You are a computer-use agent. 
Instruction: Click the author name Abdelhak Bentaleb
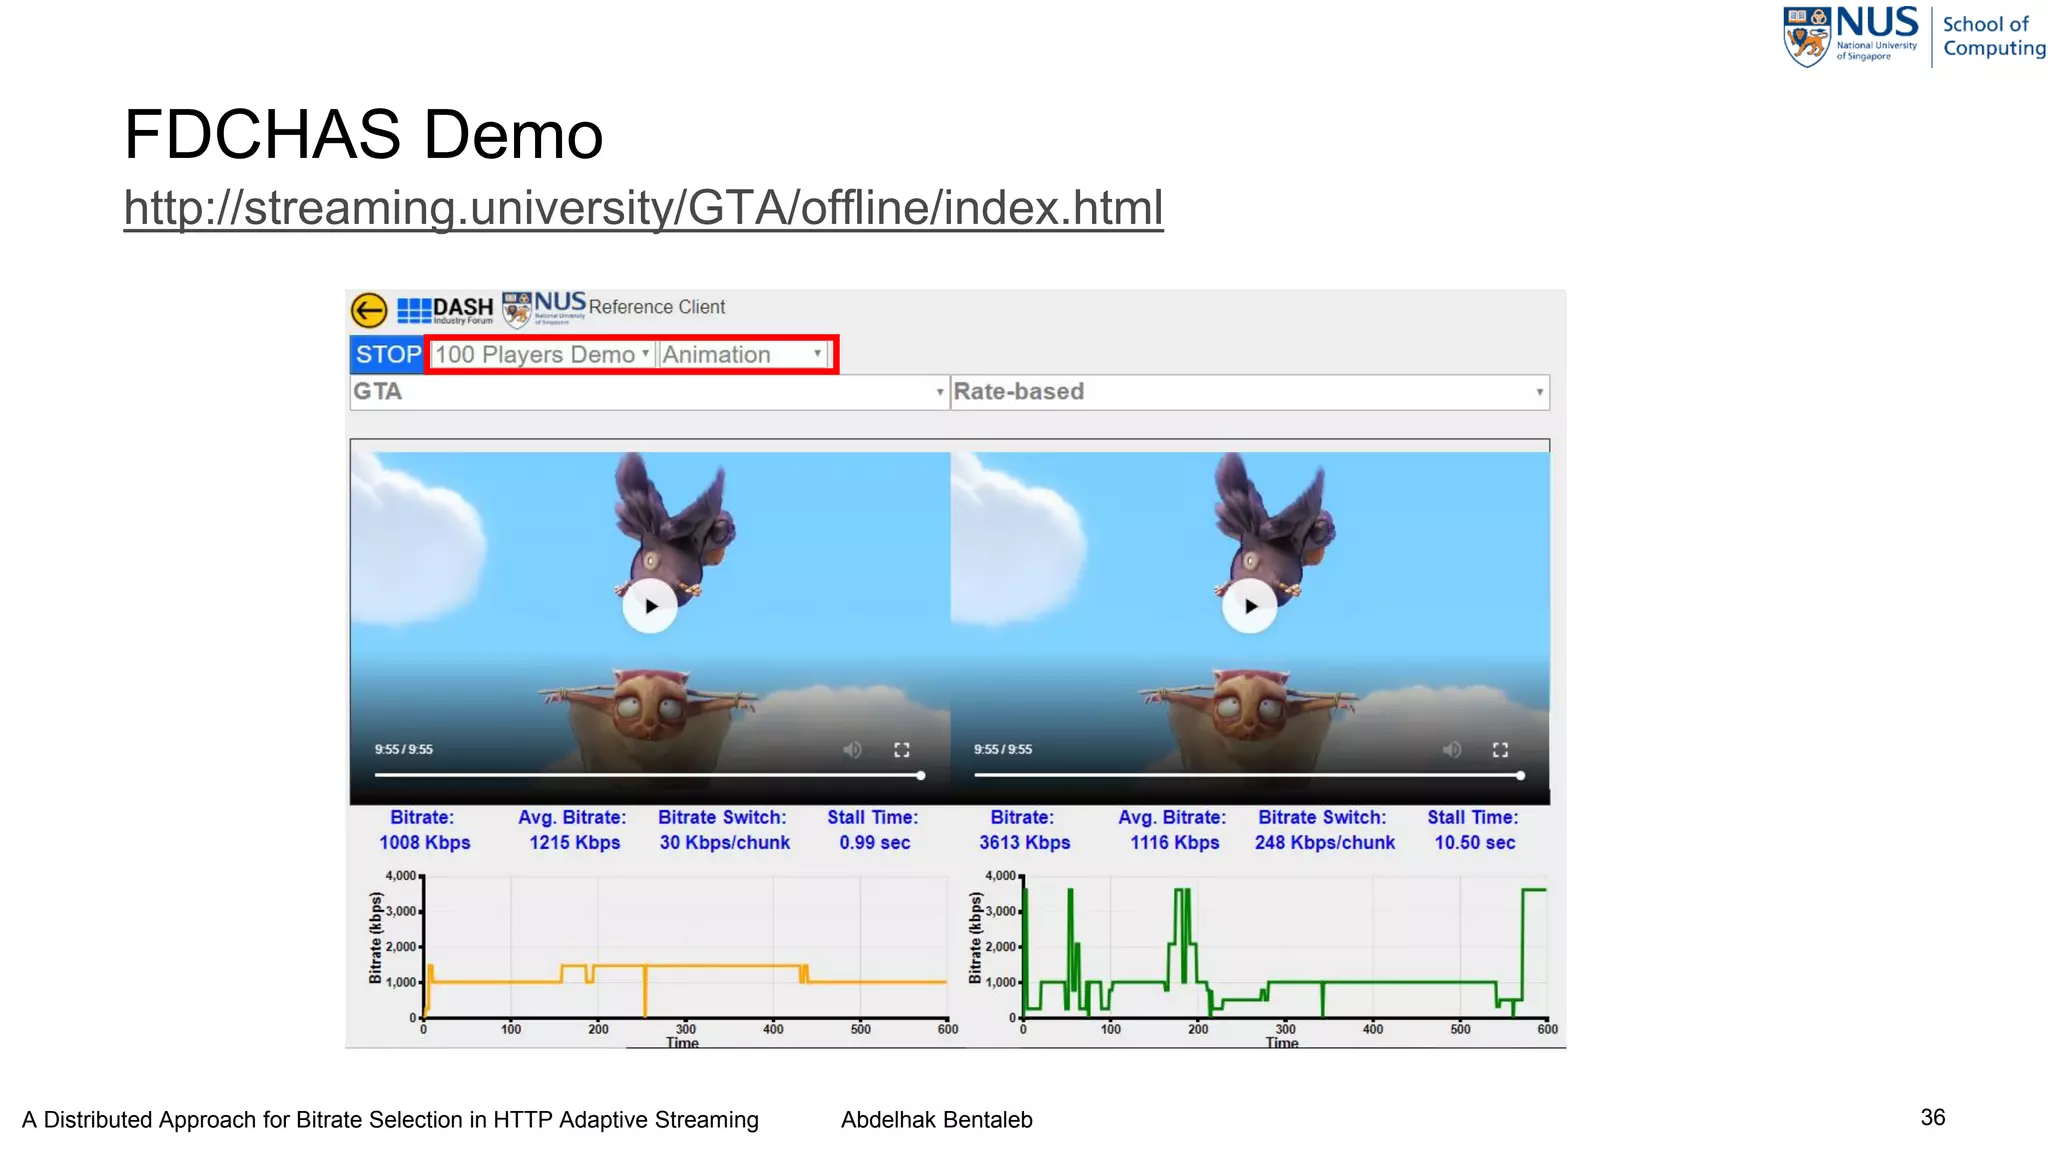(x=937, y=1120)
